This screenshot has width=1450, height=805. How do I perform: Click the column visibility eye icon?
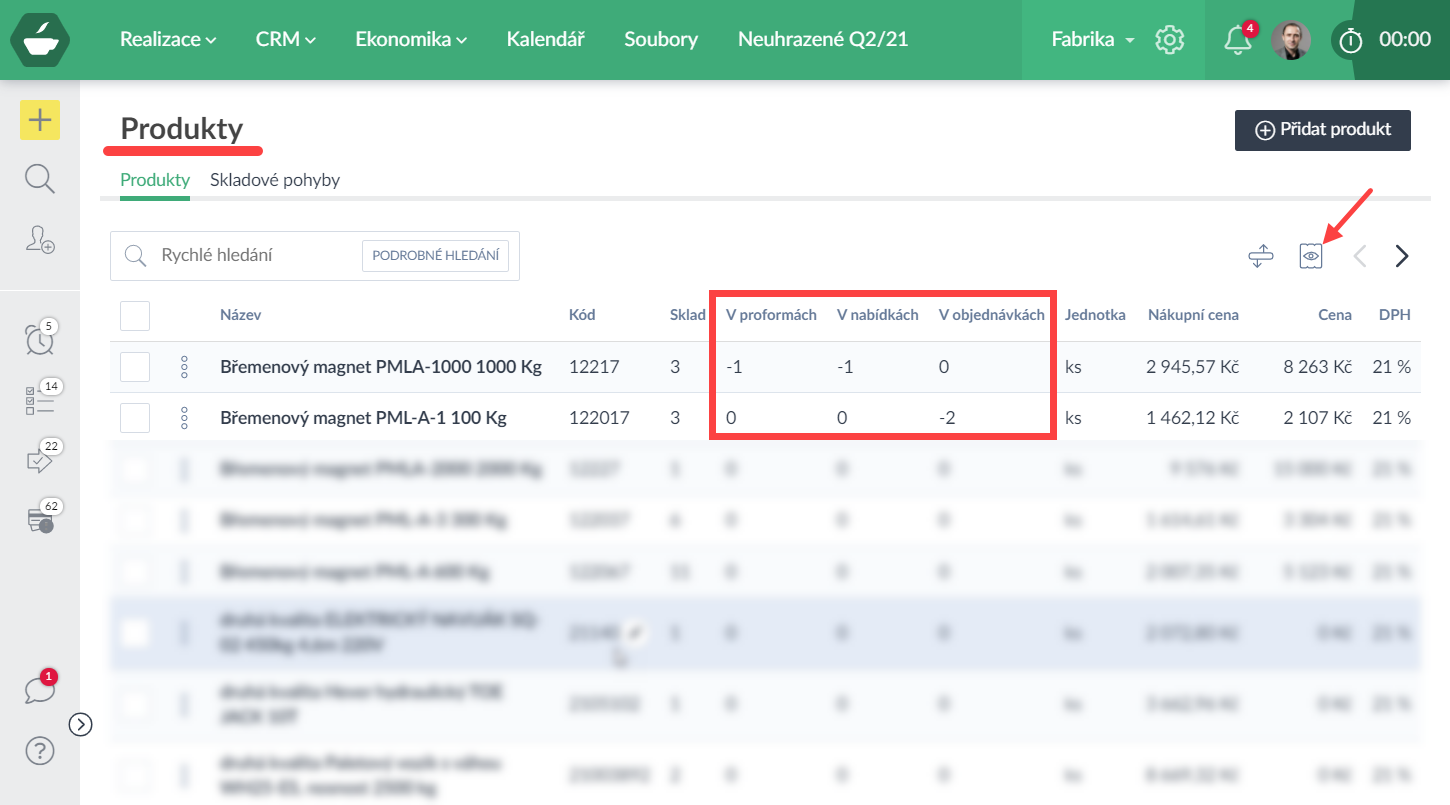coord(1311,256)
